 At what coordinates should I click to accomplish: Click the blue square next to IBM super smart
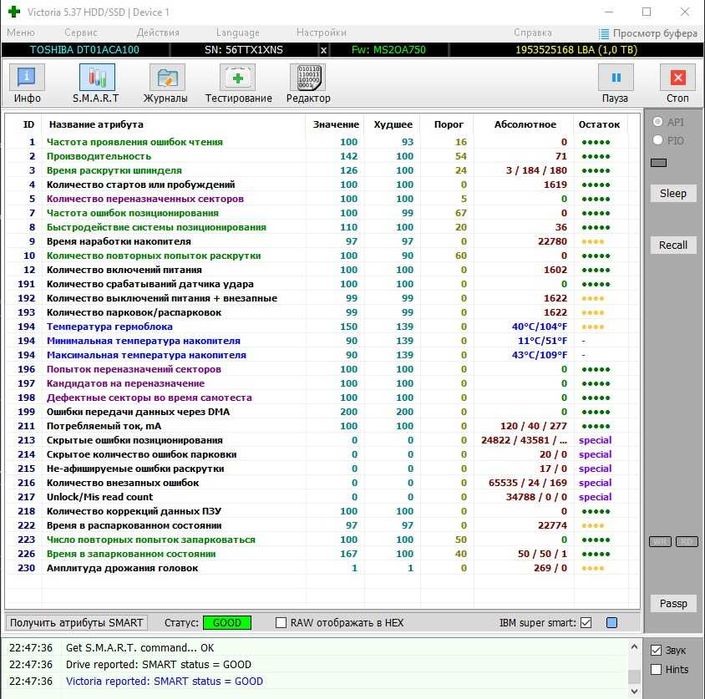coord(611,623)
